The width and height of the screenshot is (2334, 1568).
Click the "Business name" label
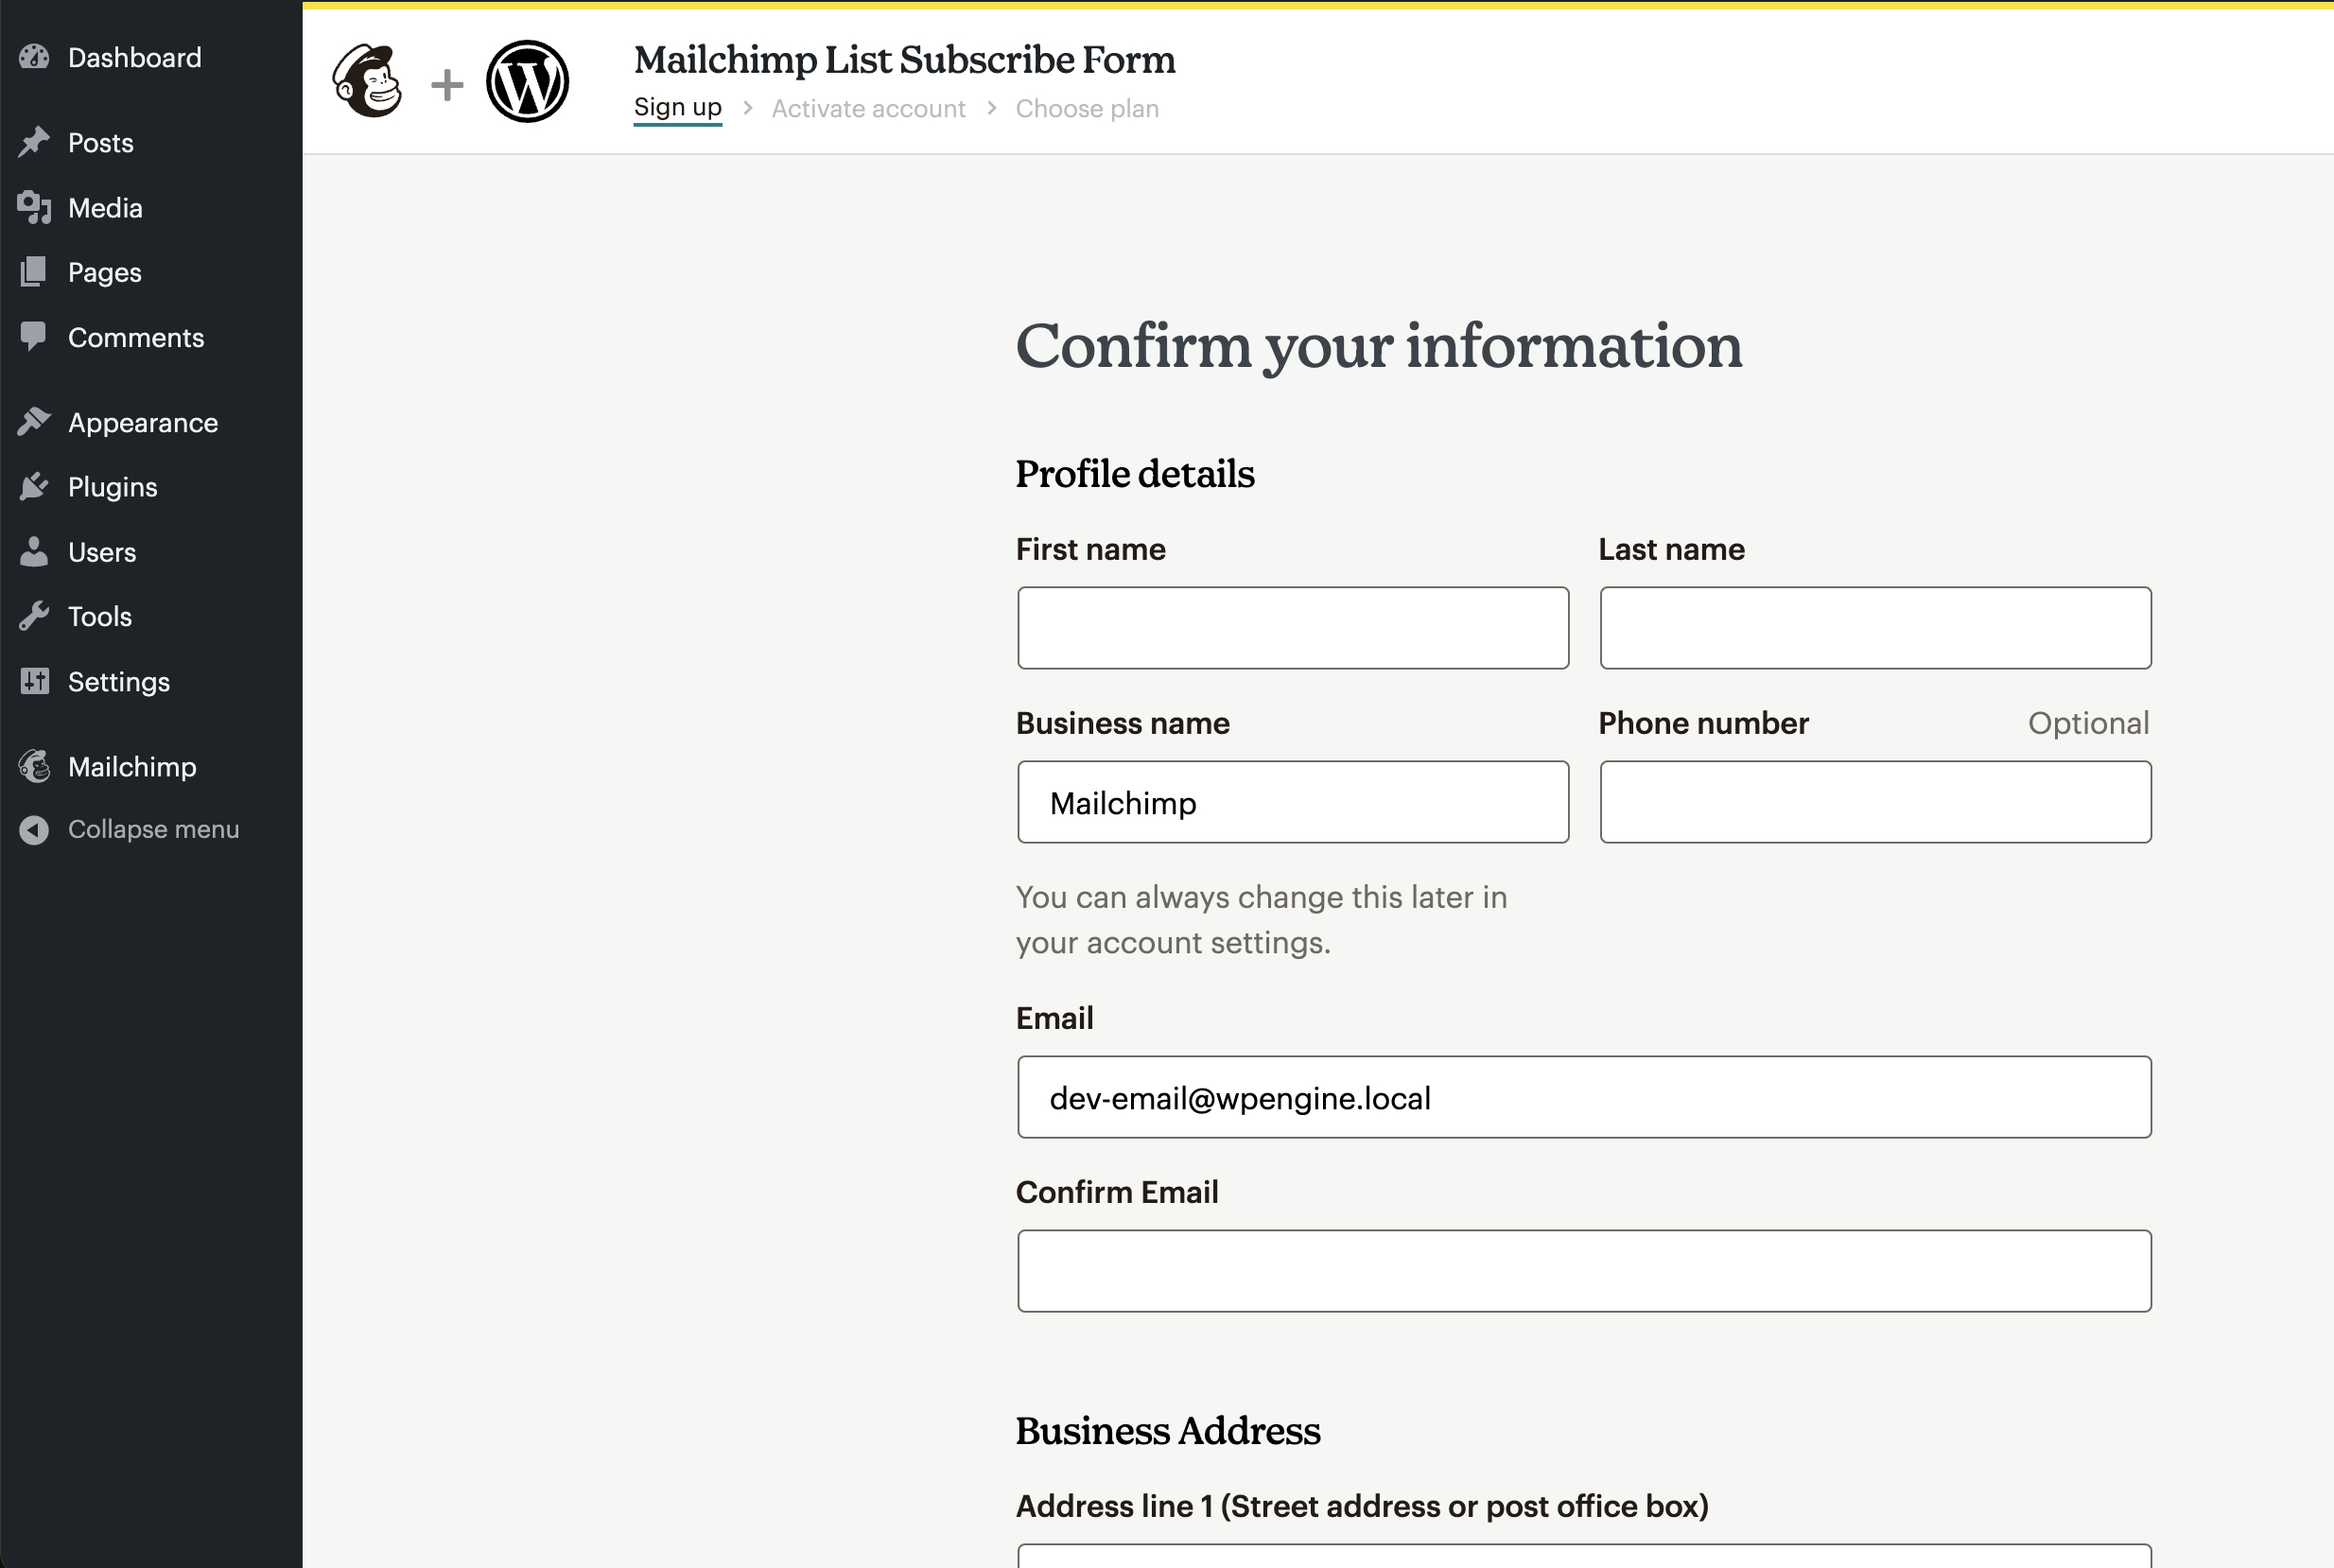[1122, 723]
